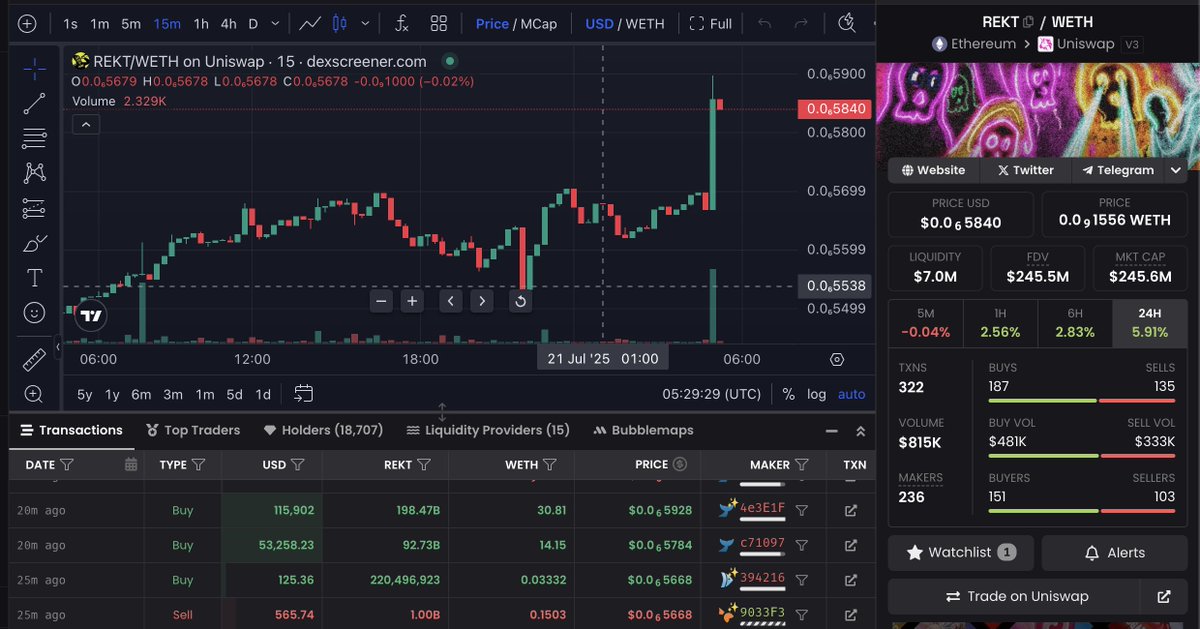1200x629 pixels.
Task: Select the pattern drawing tool
Action: (x=34, y=173)
